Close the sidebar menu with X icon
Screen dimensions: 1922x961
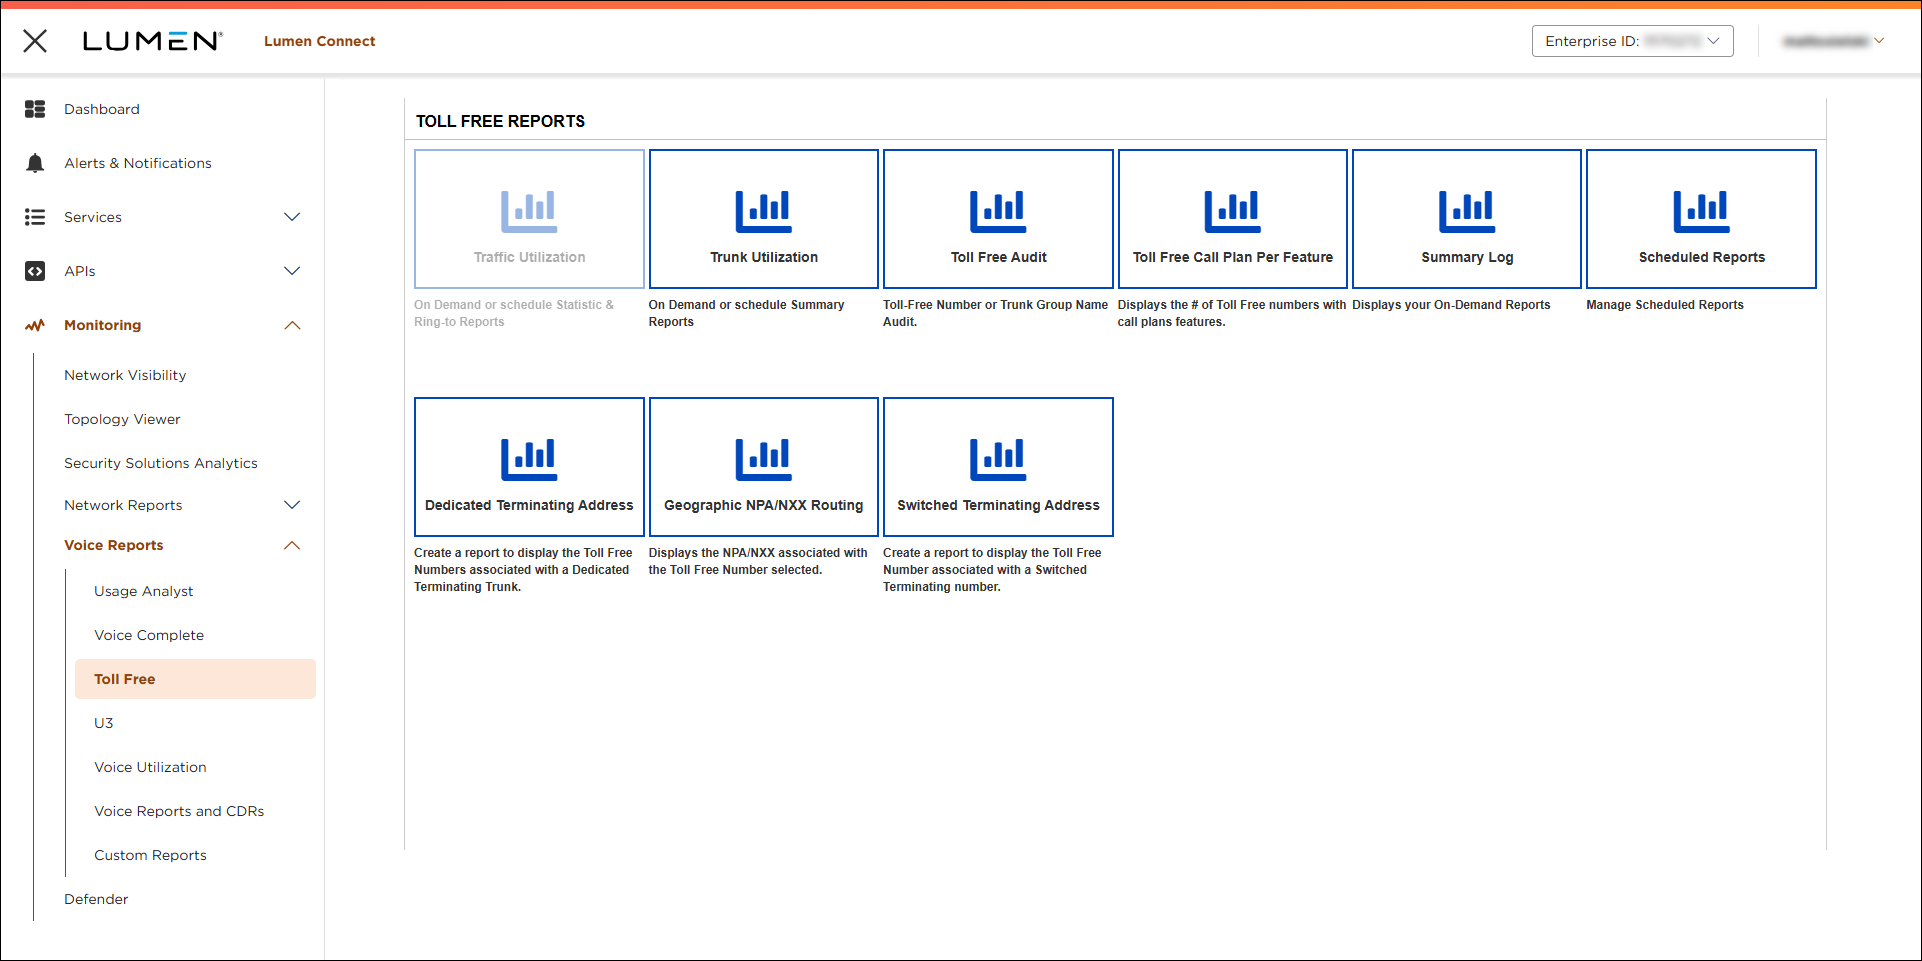click(35, 41)
